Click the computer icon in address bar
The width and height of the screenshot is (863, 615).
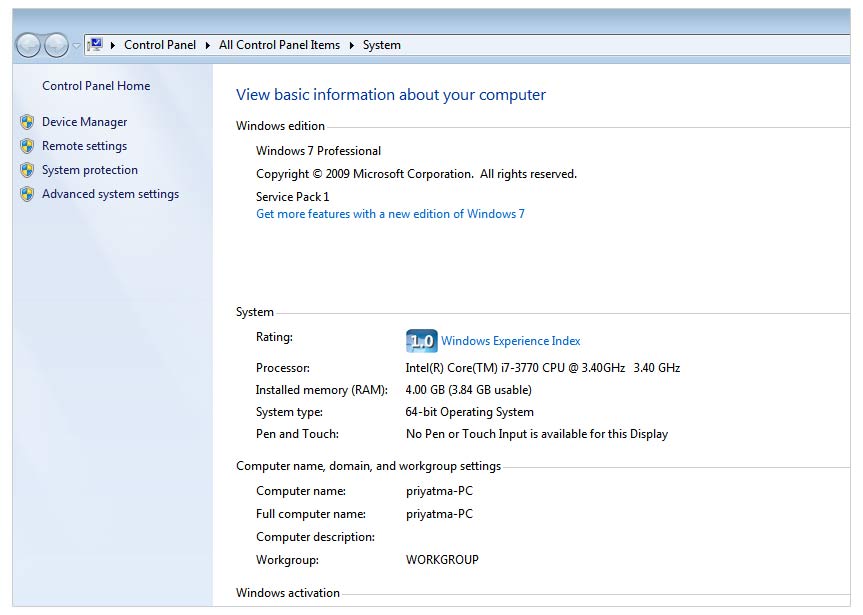point(96,44)
